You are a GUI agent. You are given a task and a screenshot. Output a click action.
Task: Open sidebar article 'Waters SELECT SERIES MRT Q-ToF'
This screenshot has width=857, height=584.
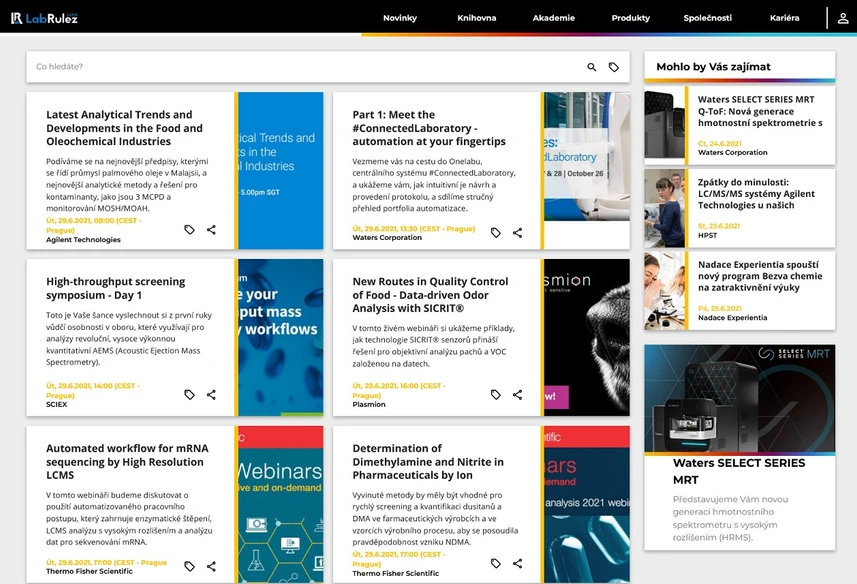point(760,111)
